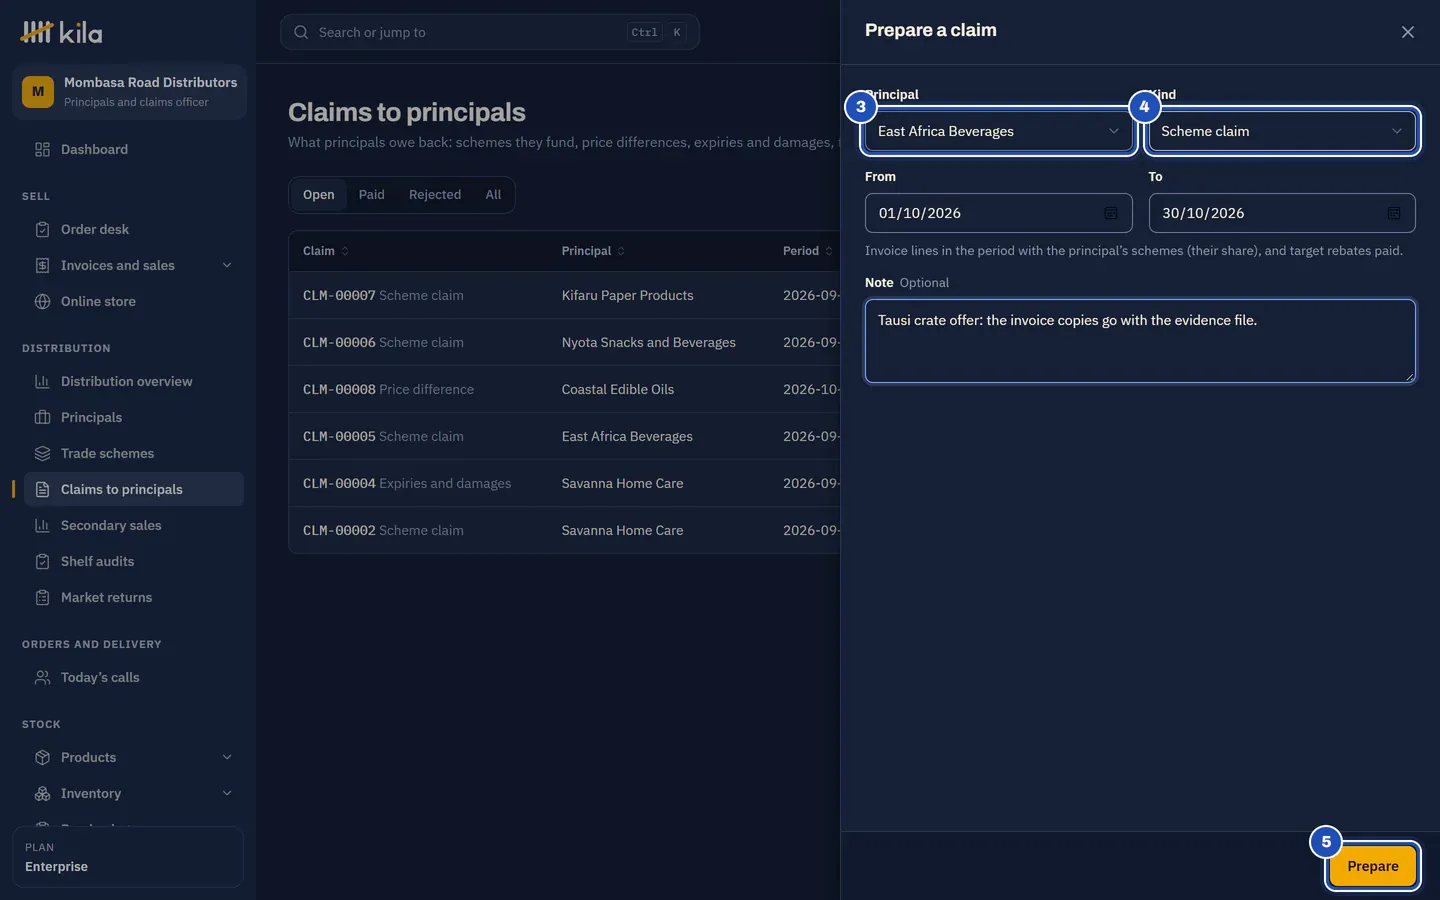Image resolution: width=1440 pixels, height=900 pixels.
Task: Click the kila logo
Action: (62, 33)
